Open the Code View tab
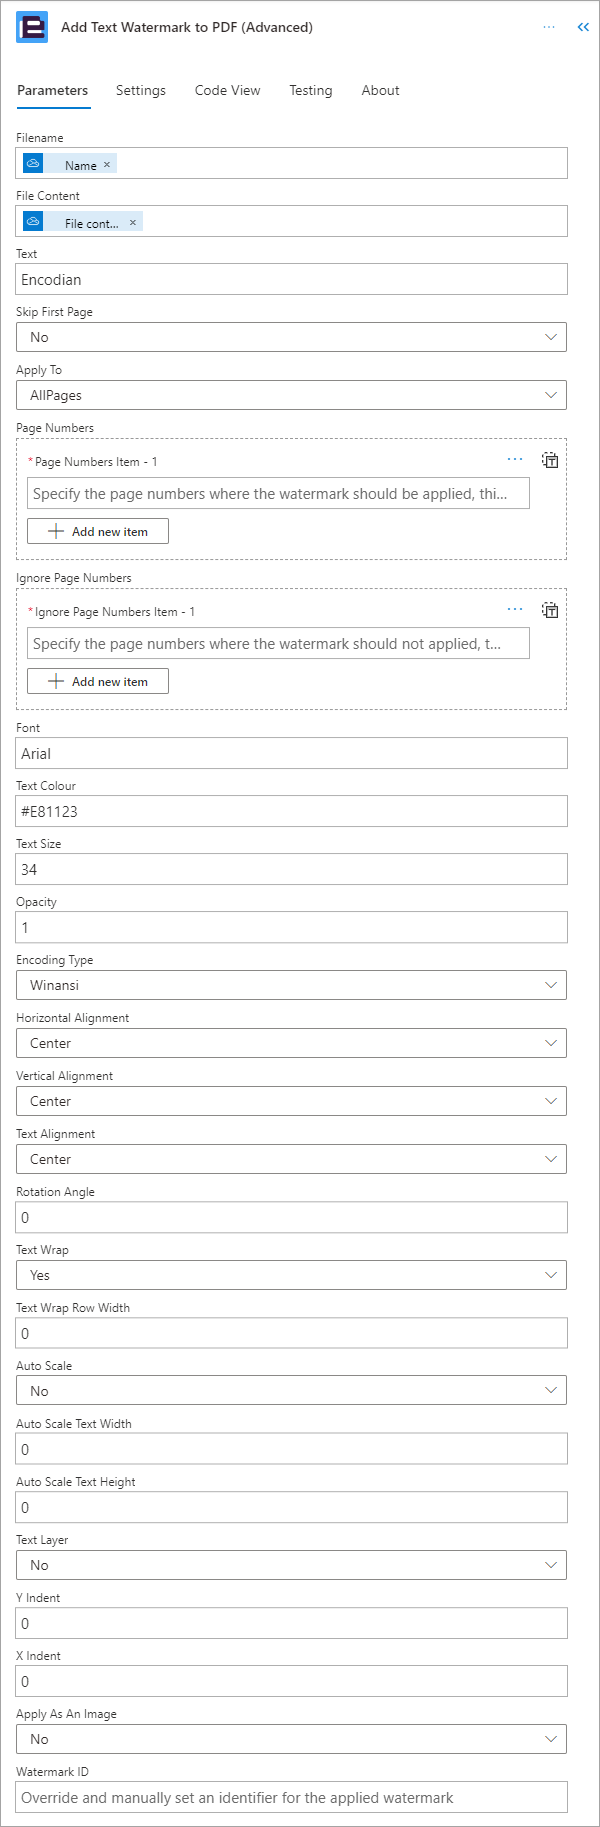 (228, 90)
